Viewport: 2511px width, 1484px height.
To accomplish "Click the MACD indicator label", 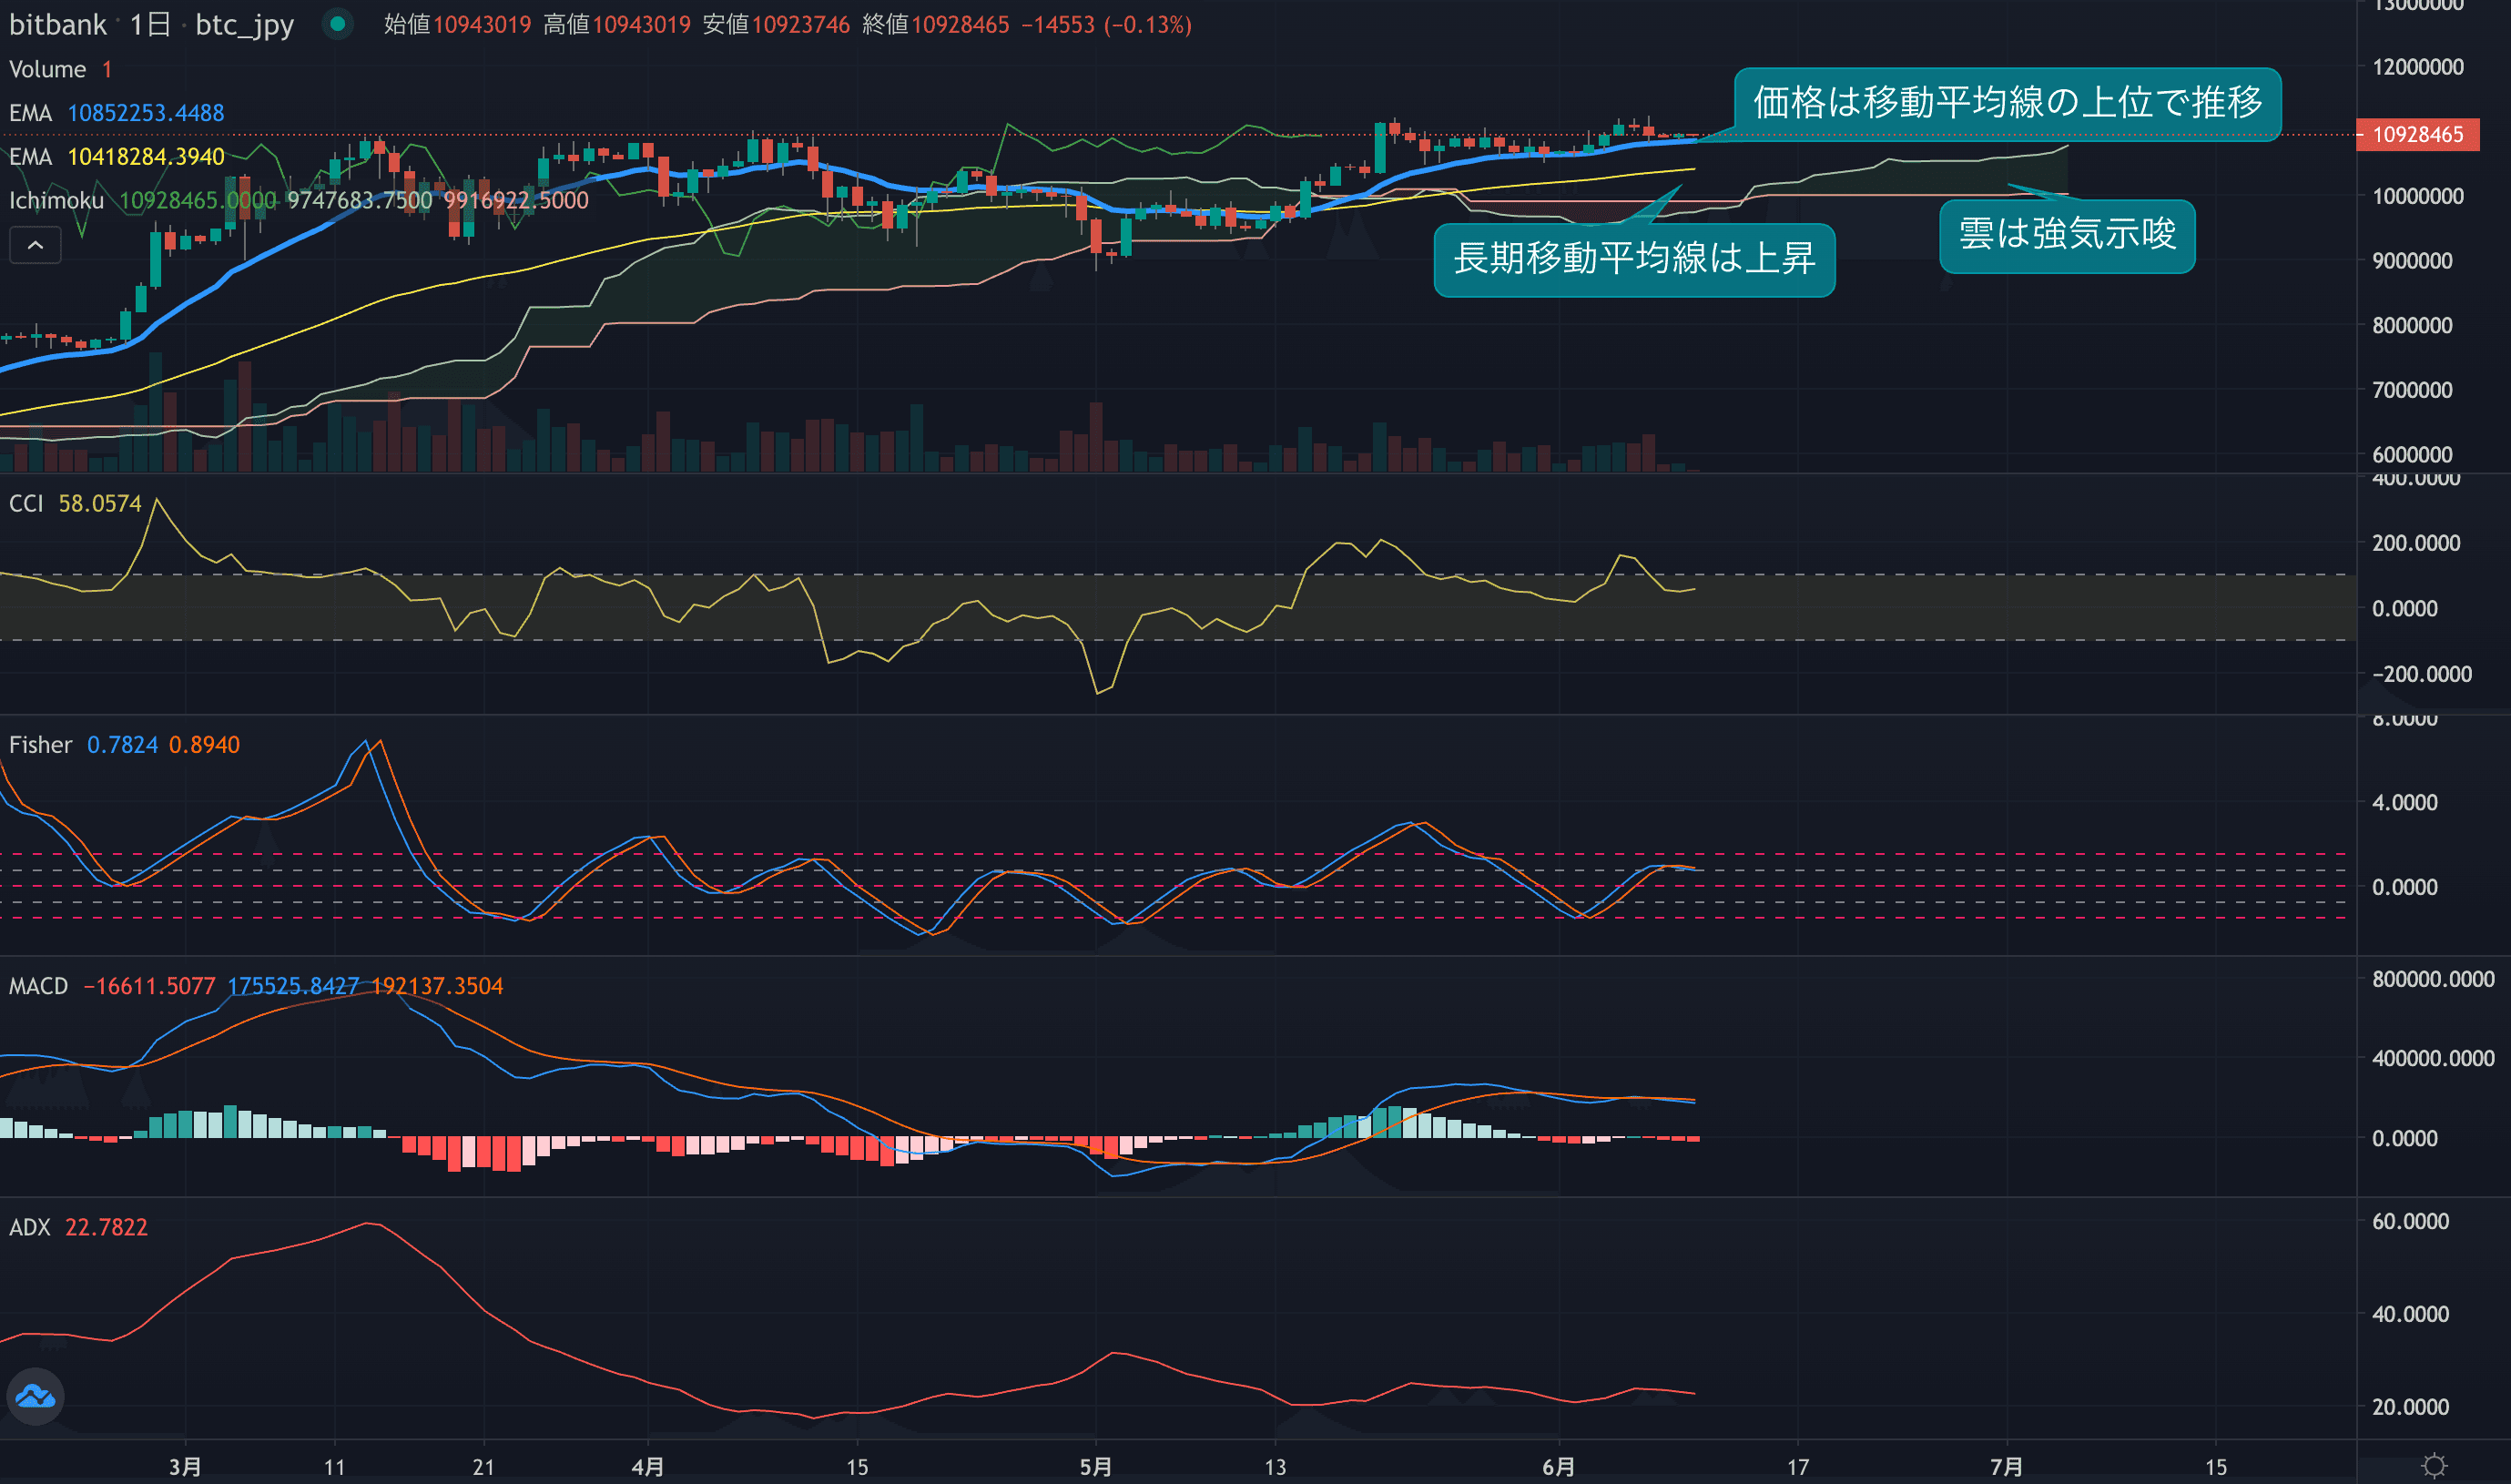I will click(x=38, y=986).
